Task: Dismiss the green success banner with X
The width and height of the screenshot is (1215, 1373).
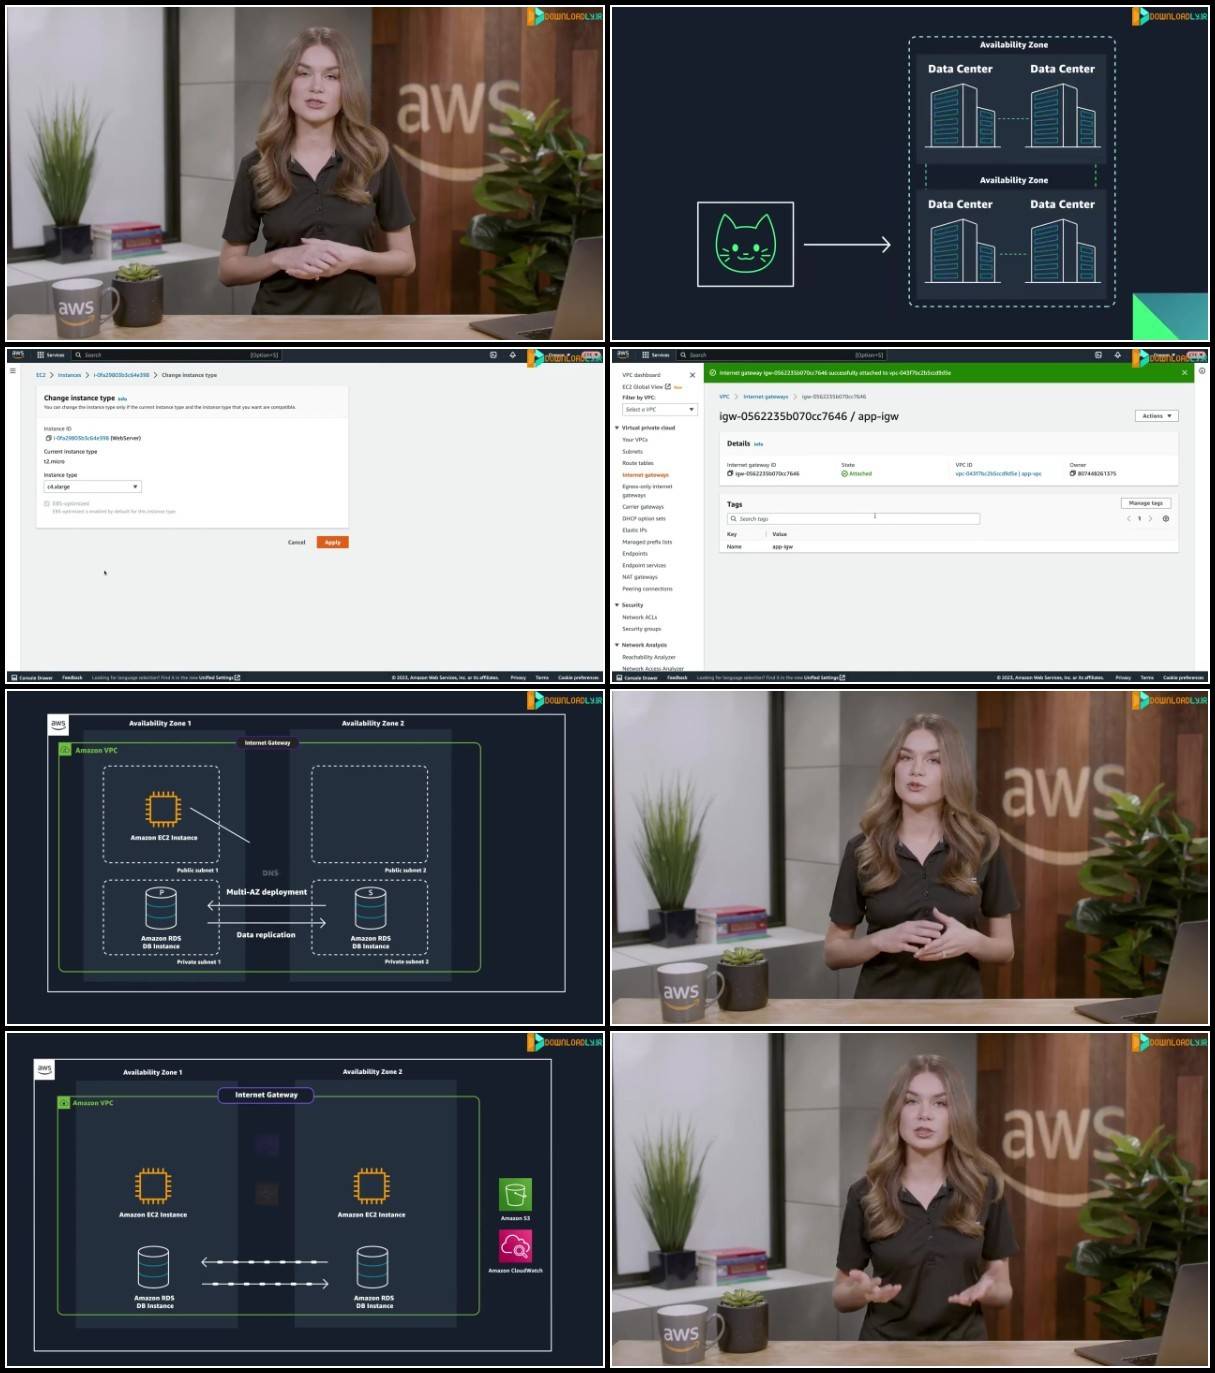Action: [x=1185, y=373]
